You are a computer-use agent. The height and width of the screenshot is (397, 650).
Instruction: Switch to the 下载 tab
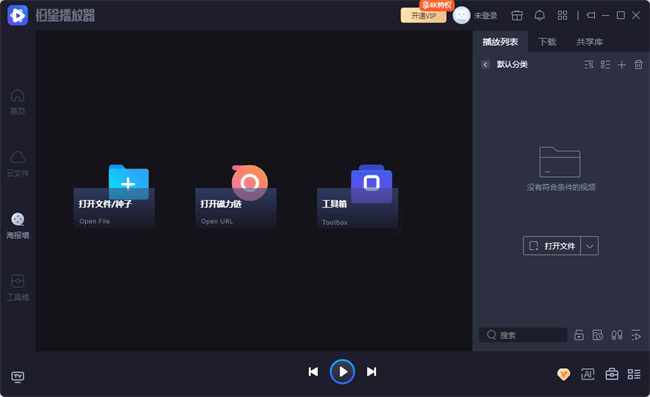pos(547,42)
